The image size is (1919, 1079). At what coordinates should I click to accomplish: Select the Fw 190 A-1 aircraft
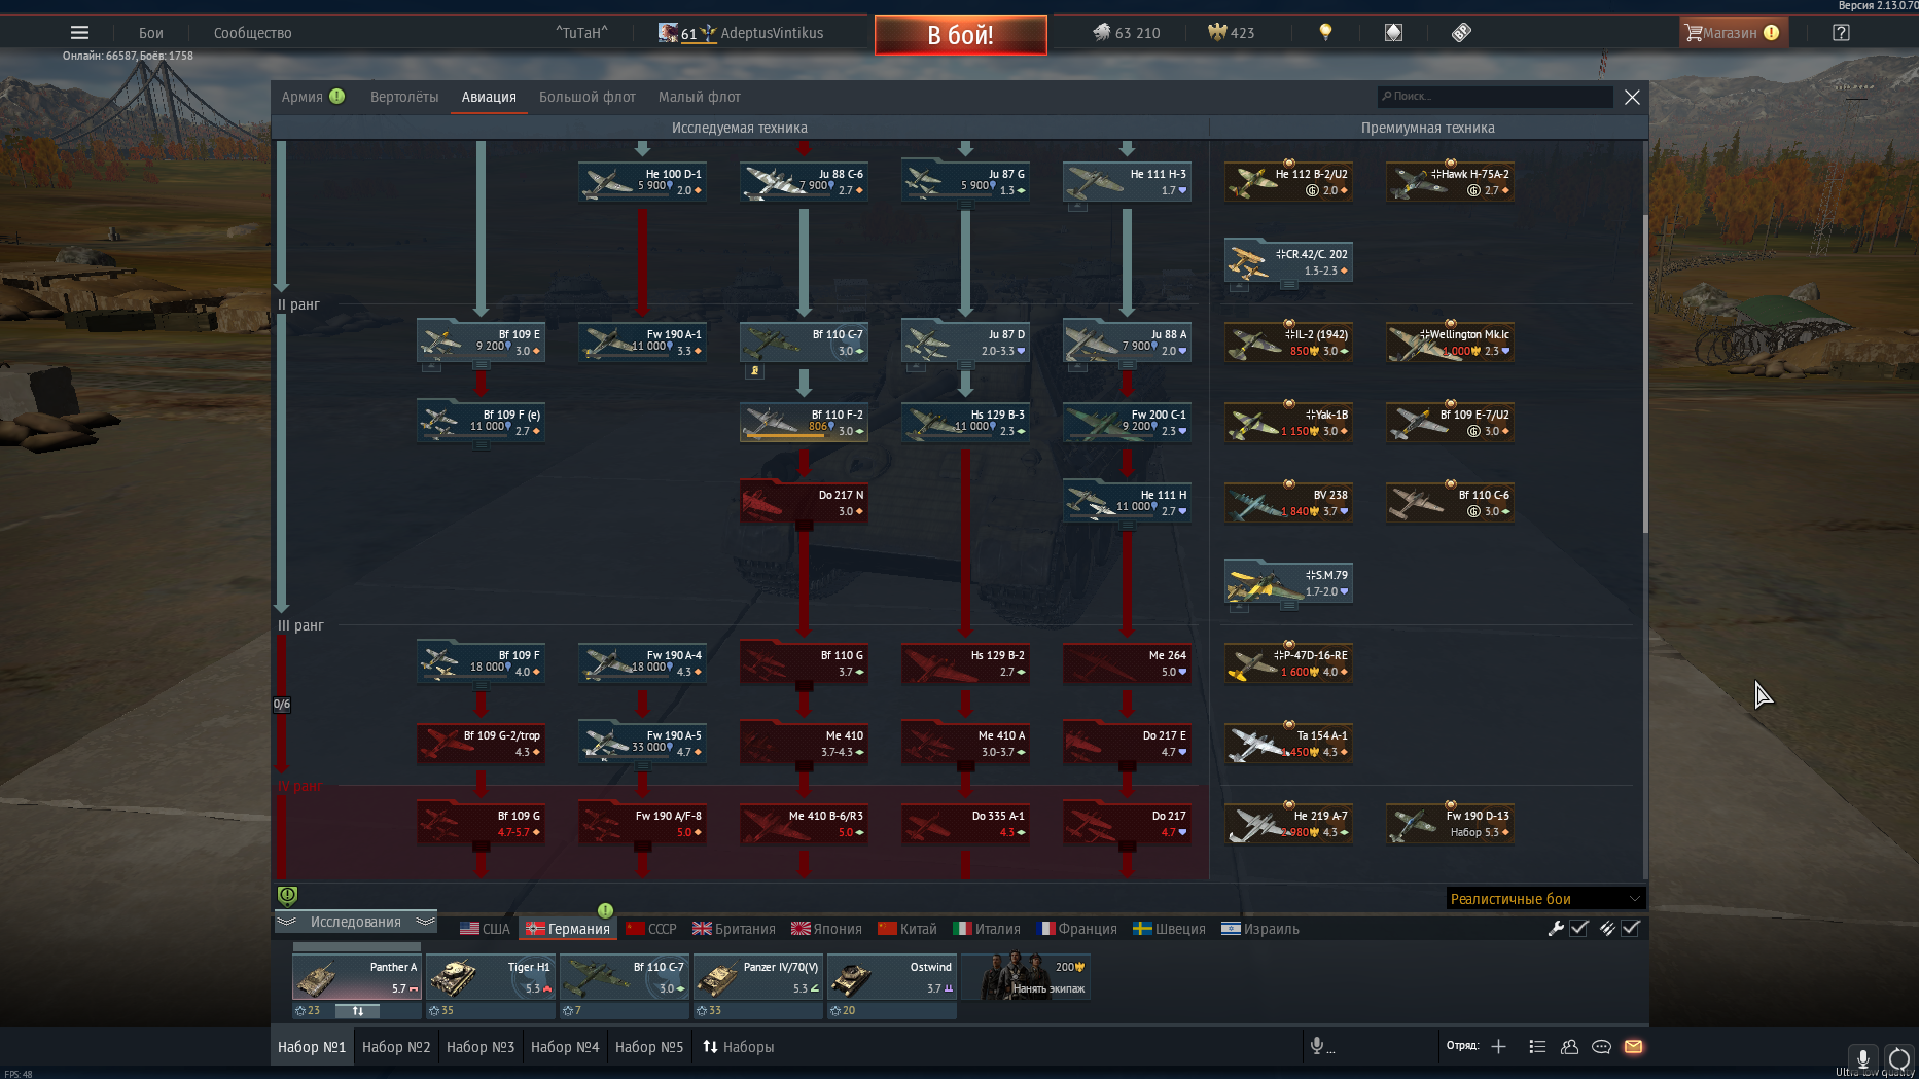click(x=642, y=342)
